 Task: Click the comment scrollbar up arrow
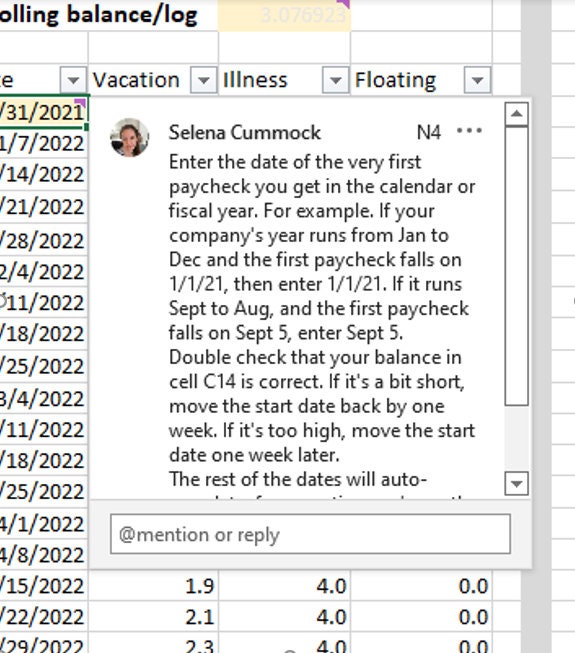pos(516,114)
